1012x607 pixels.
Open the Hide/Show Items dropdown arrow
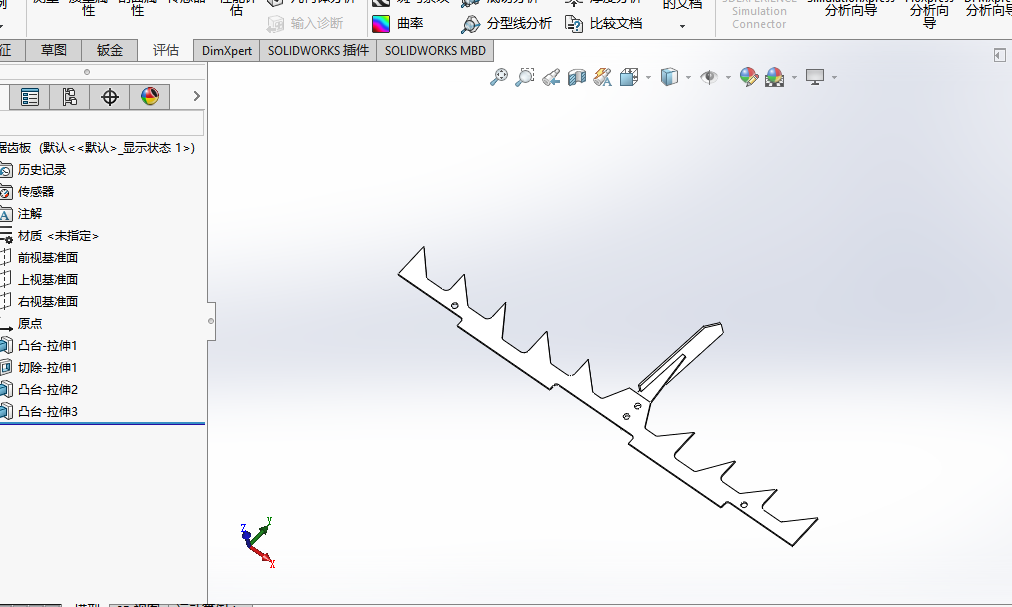[729, 77]
